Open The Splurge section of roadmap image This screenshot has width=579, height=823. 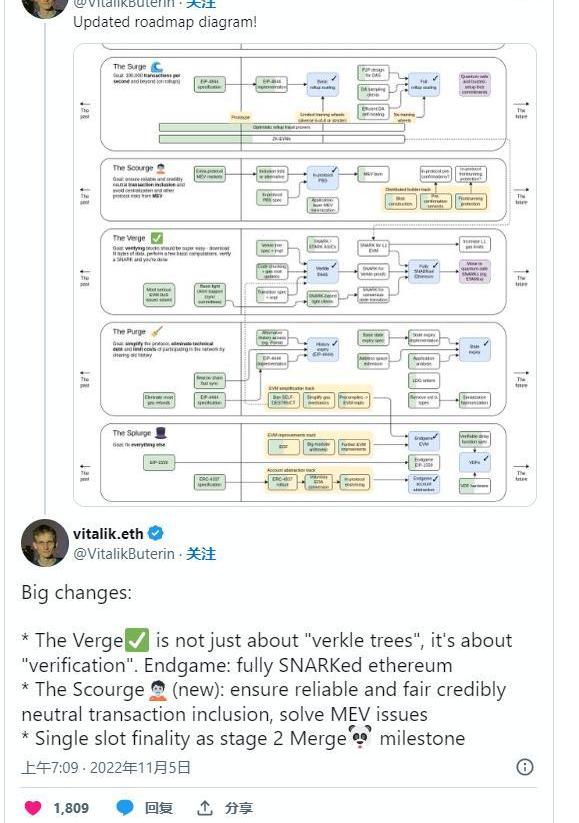pos(303,462)
